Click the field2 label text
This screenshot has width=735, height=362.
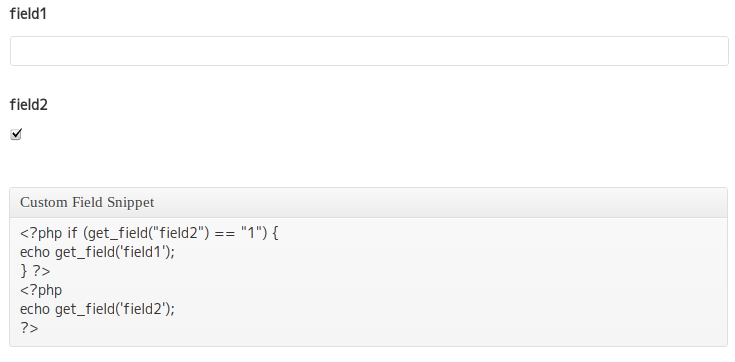(29, 105)
